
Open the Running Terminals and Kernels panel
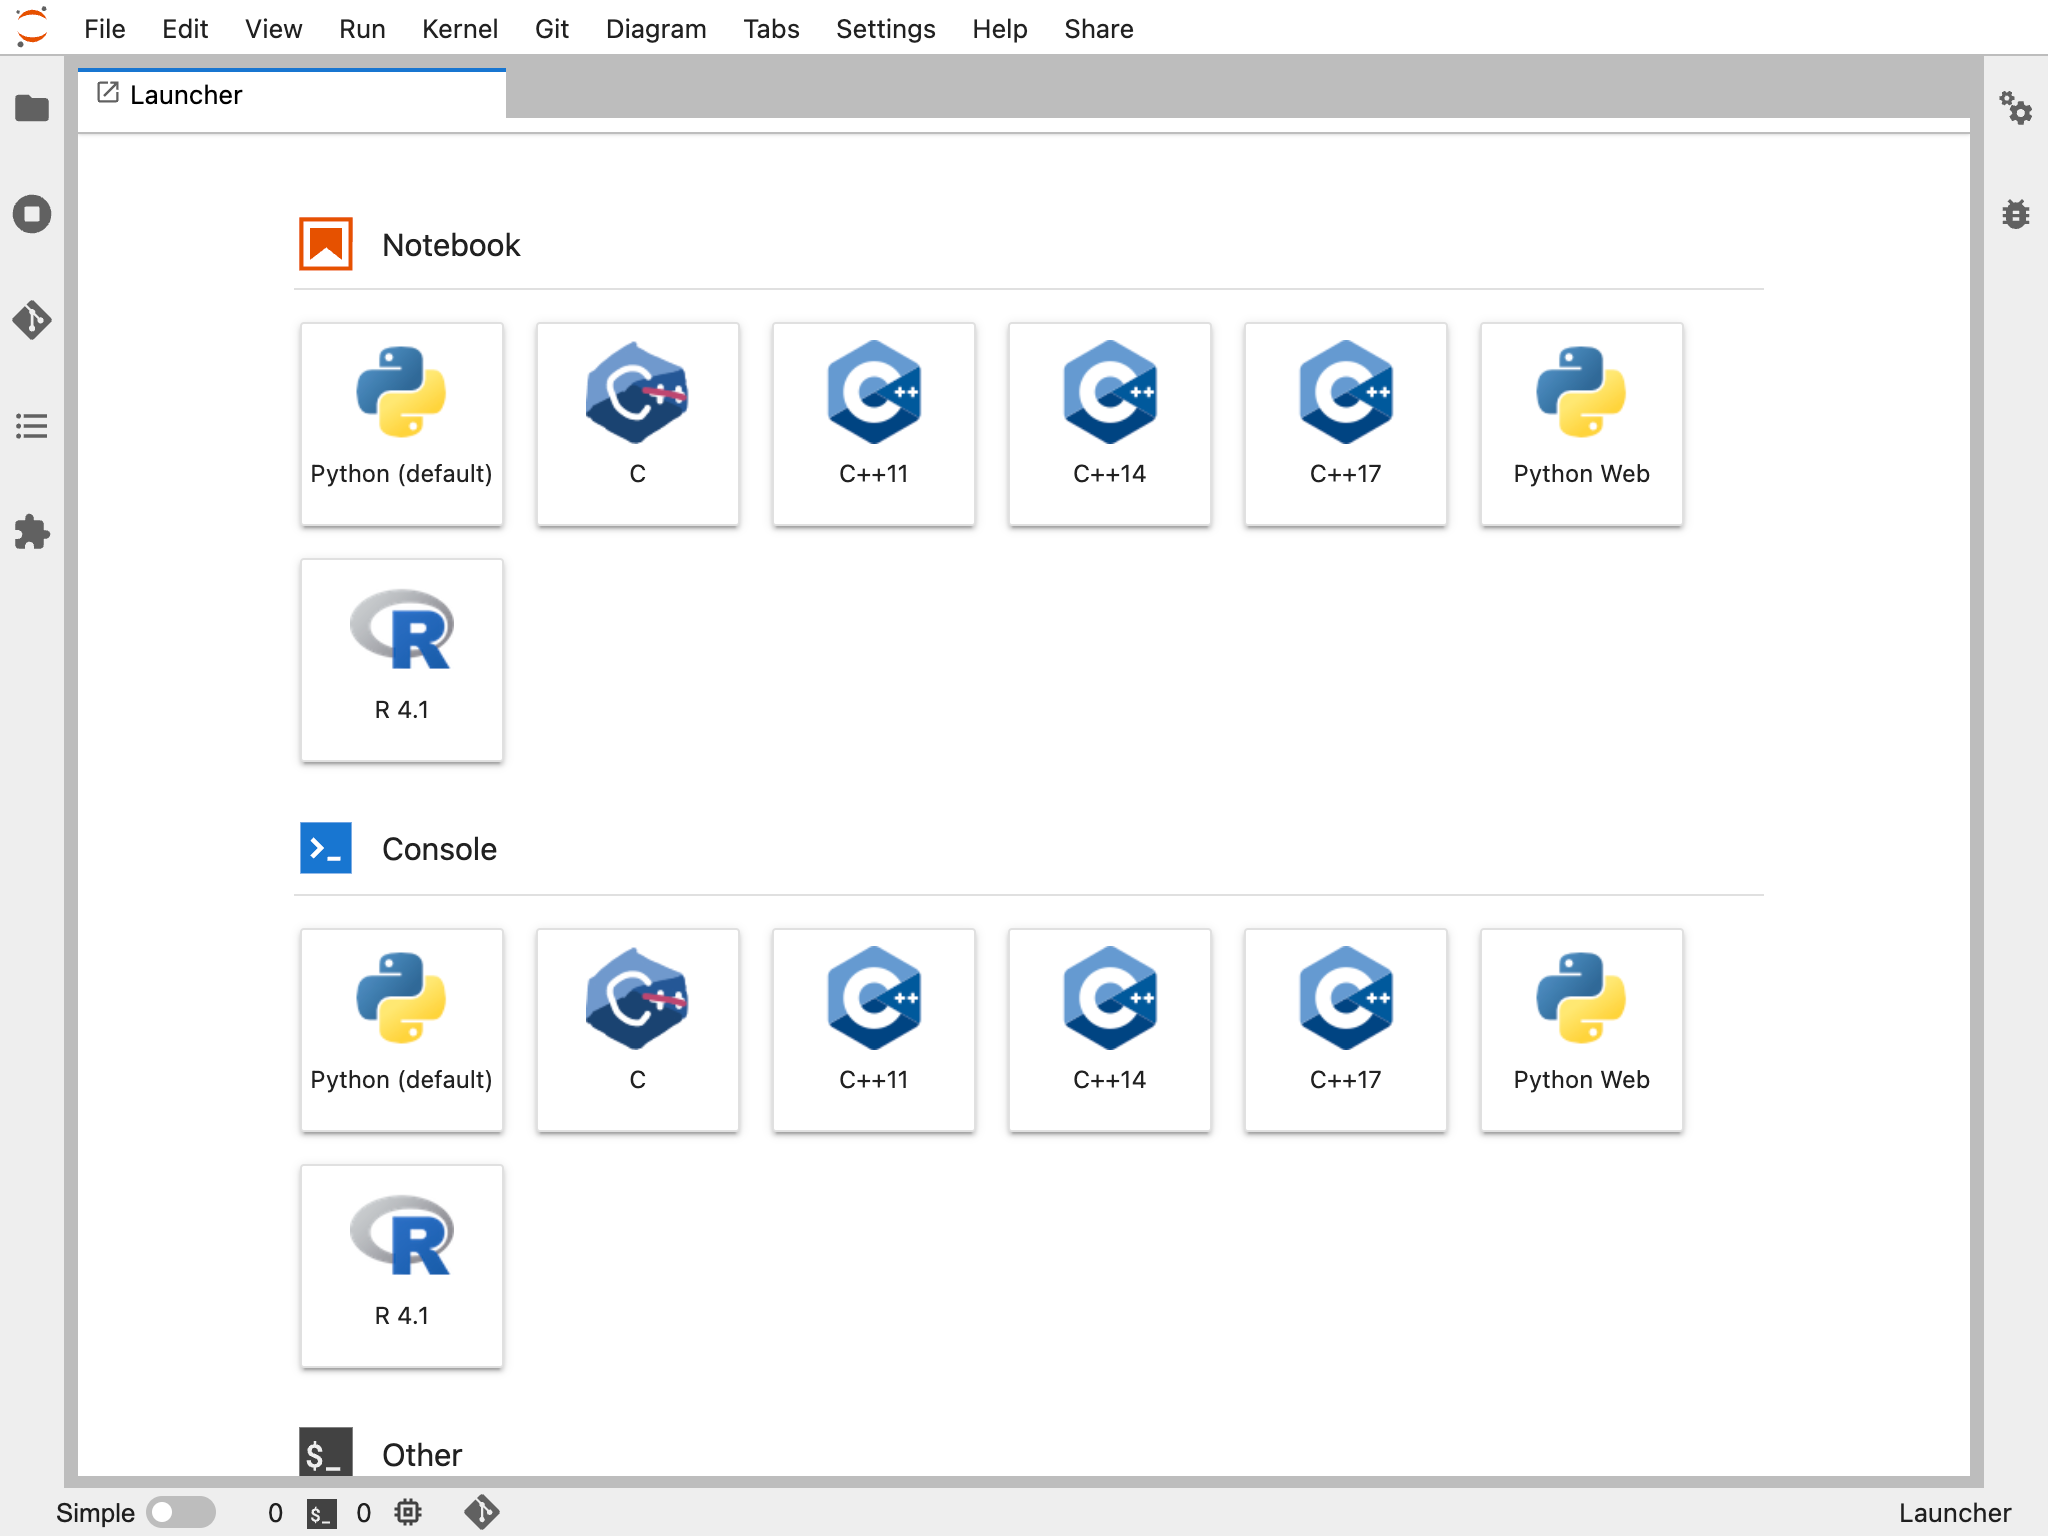pos(32,214)
